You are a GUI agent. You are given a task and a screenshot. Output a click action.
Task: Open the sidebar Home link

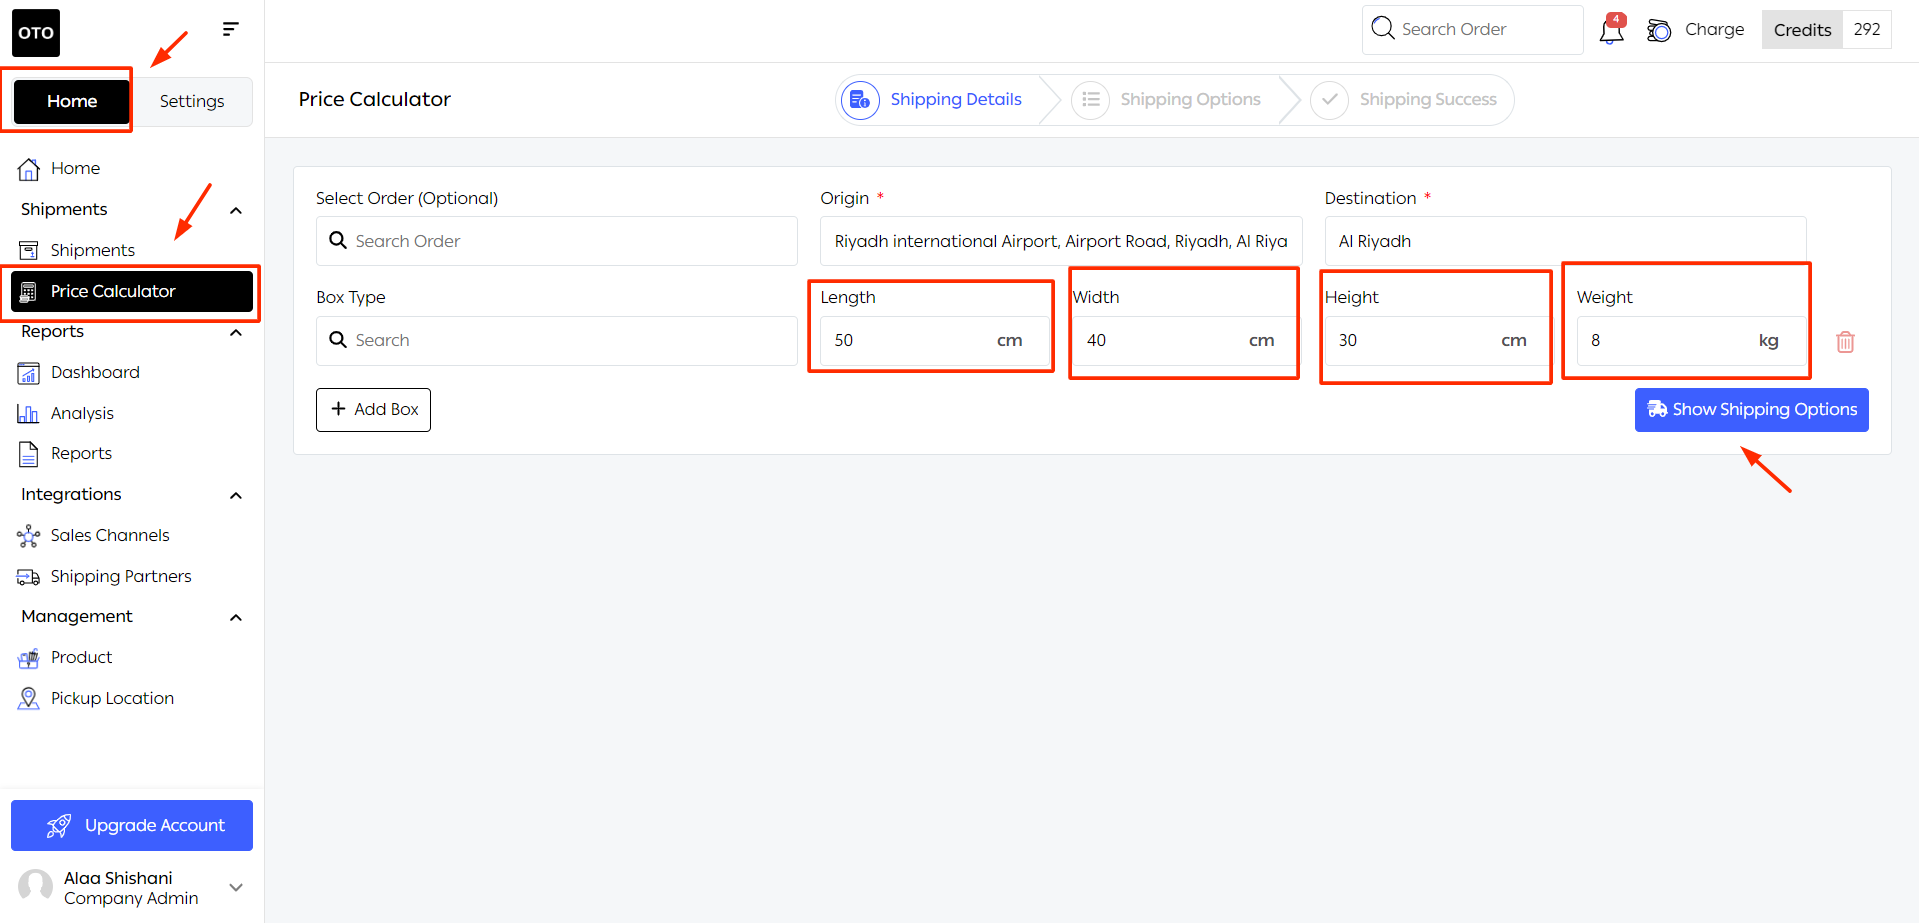75,168
